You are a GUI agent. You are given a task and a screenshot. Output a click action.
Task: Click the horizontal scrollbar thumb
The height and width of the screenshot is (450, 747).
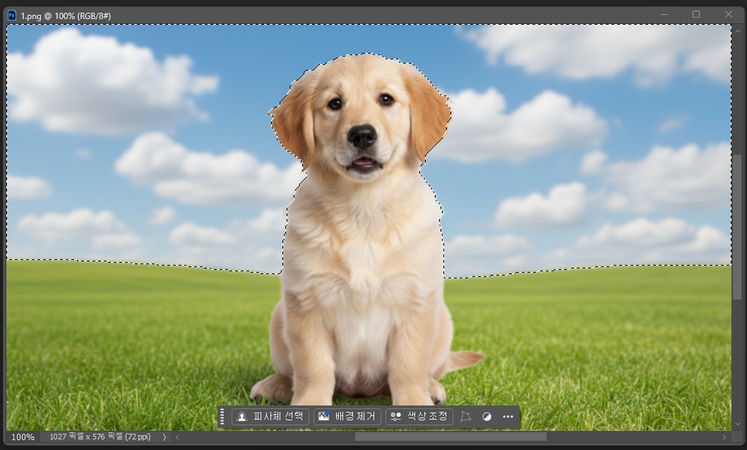point(450,437)
